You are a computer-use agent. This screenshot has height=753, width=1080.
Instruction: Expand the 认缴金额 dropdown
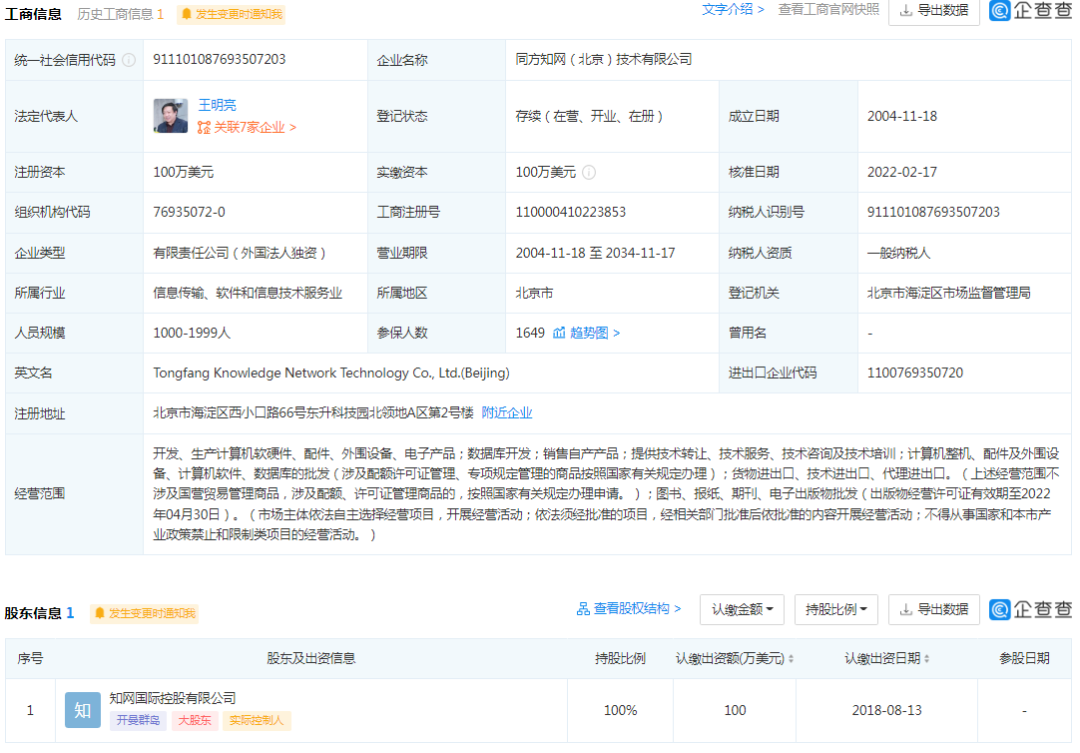coord(742,610)
